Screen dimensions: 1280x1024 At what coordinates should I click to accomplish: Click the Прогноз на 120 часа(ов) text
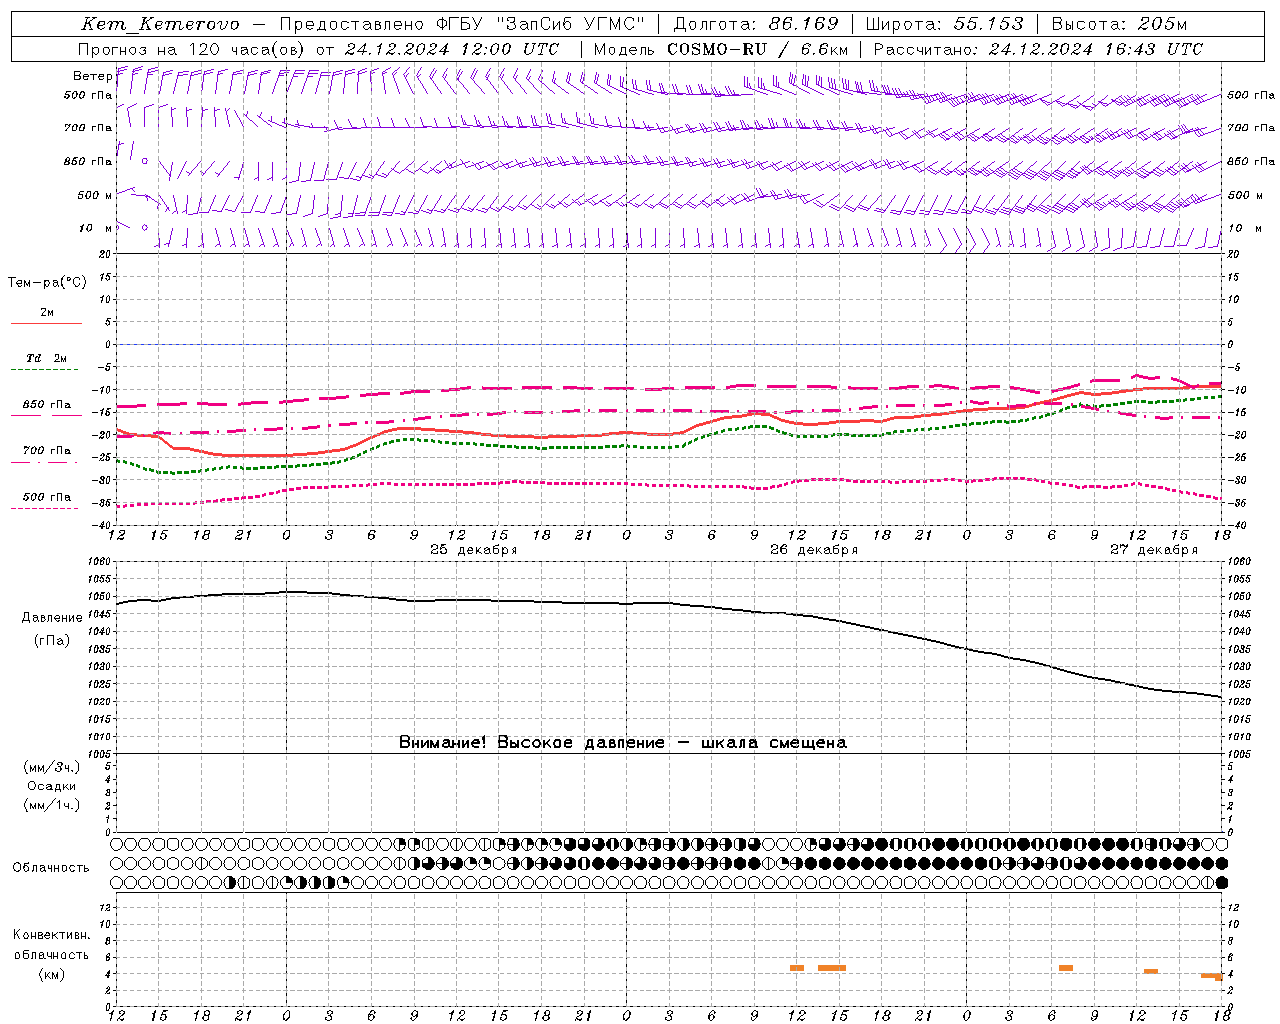coord(192,49)
